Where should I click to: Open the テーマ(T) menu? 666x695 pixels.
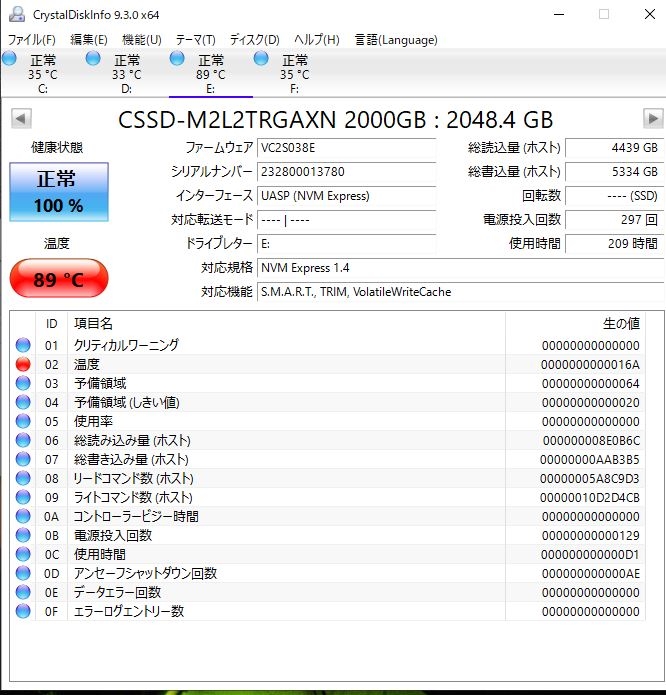tap(195, 40)
